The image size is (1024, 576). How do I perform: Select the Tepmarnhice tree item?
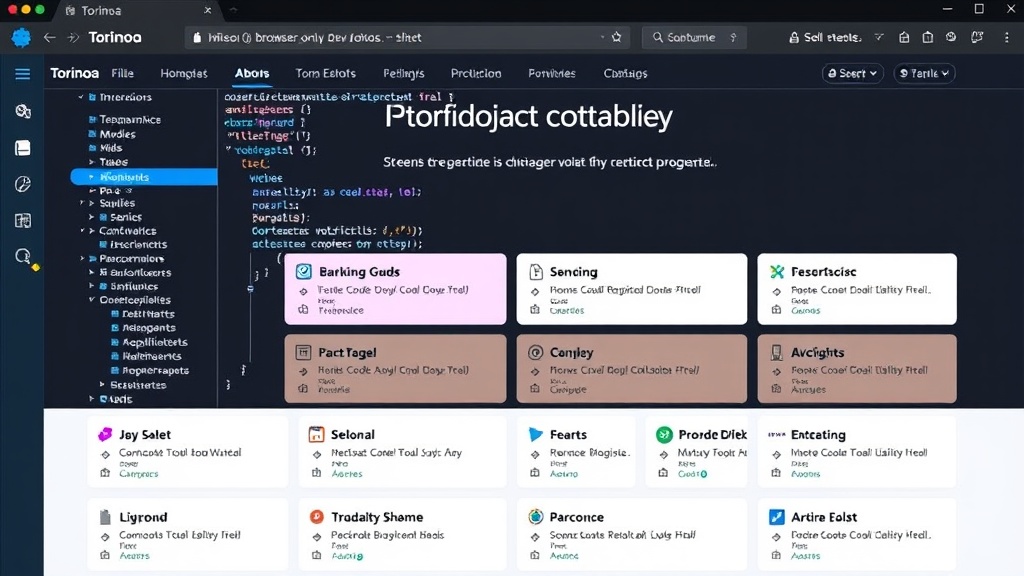click(x=130, y=120)
